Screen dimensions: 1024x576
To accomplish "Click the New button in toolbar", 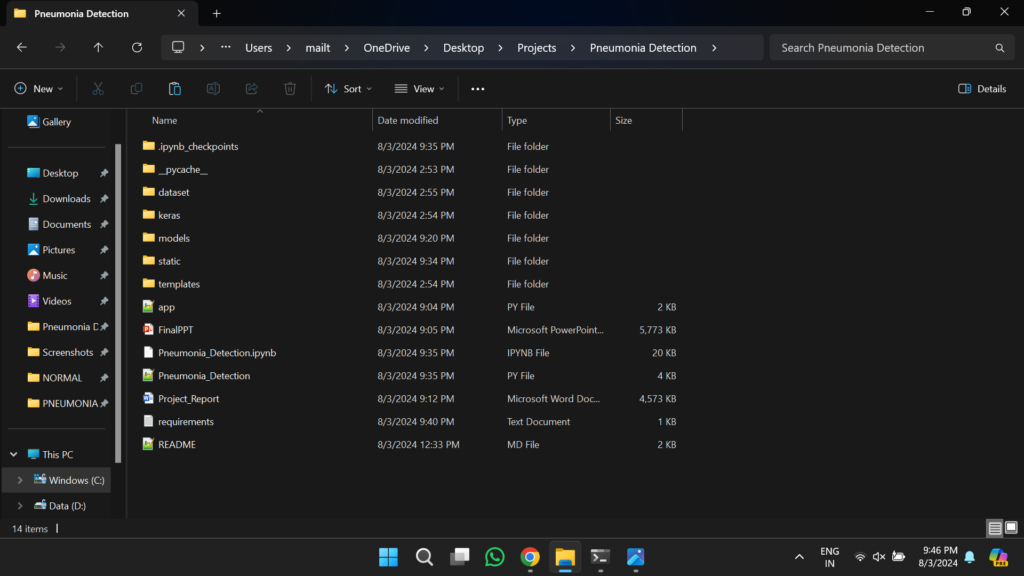I will click(38, 89).
